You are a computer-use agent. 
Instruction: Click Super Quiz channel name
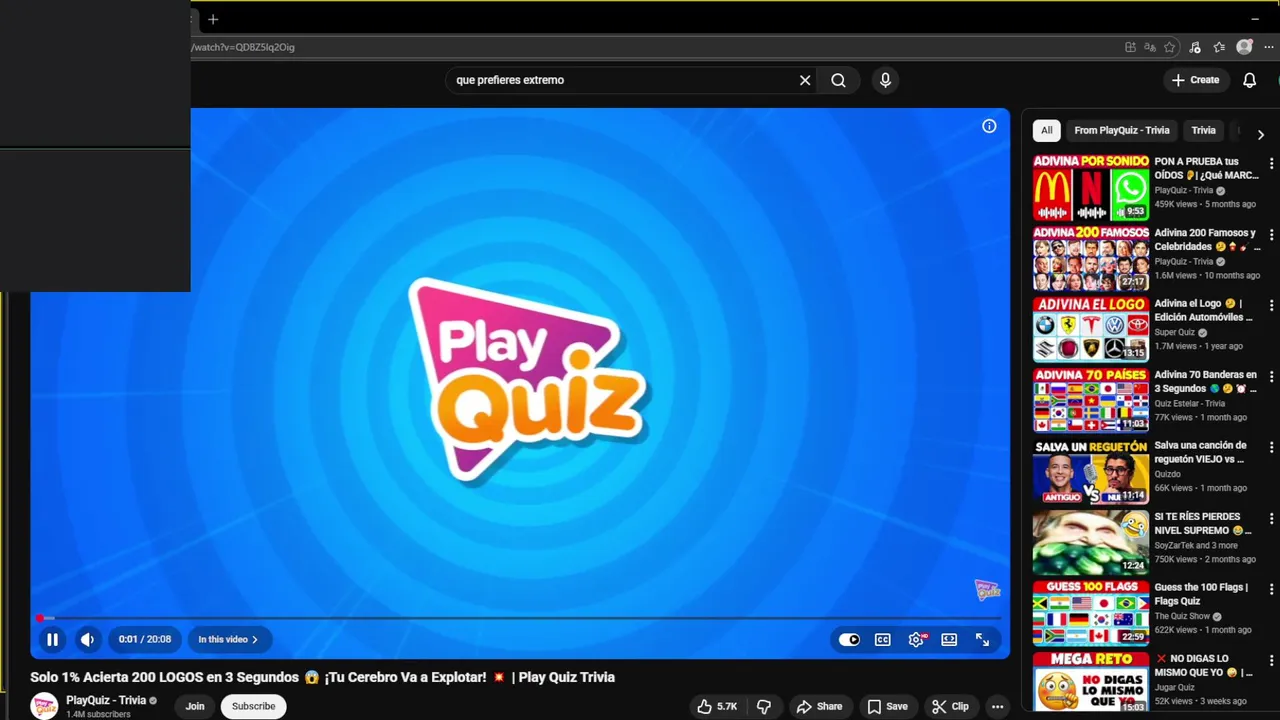click(x=1175, y=333)
